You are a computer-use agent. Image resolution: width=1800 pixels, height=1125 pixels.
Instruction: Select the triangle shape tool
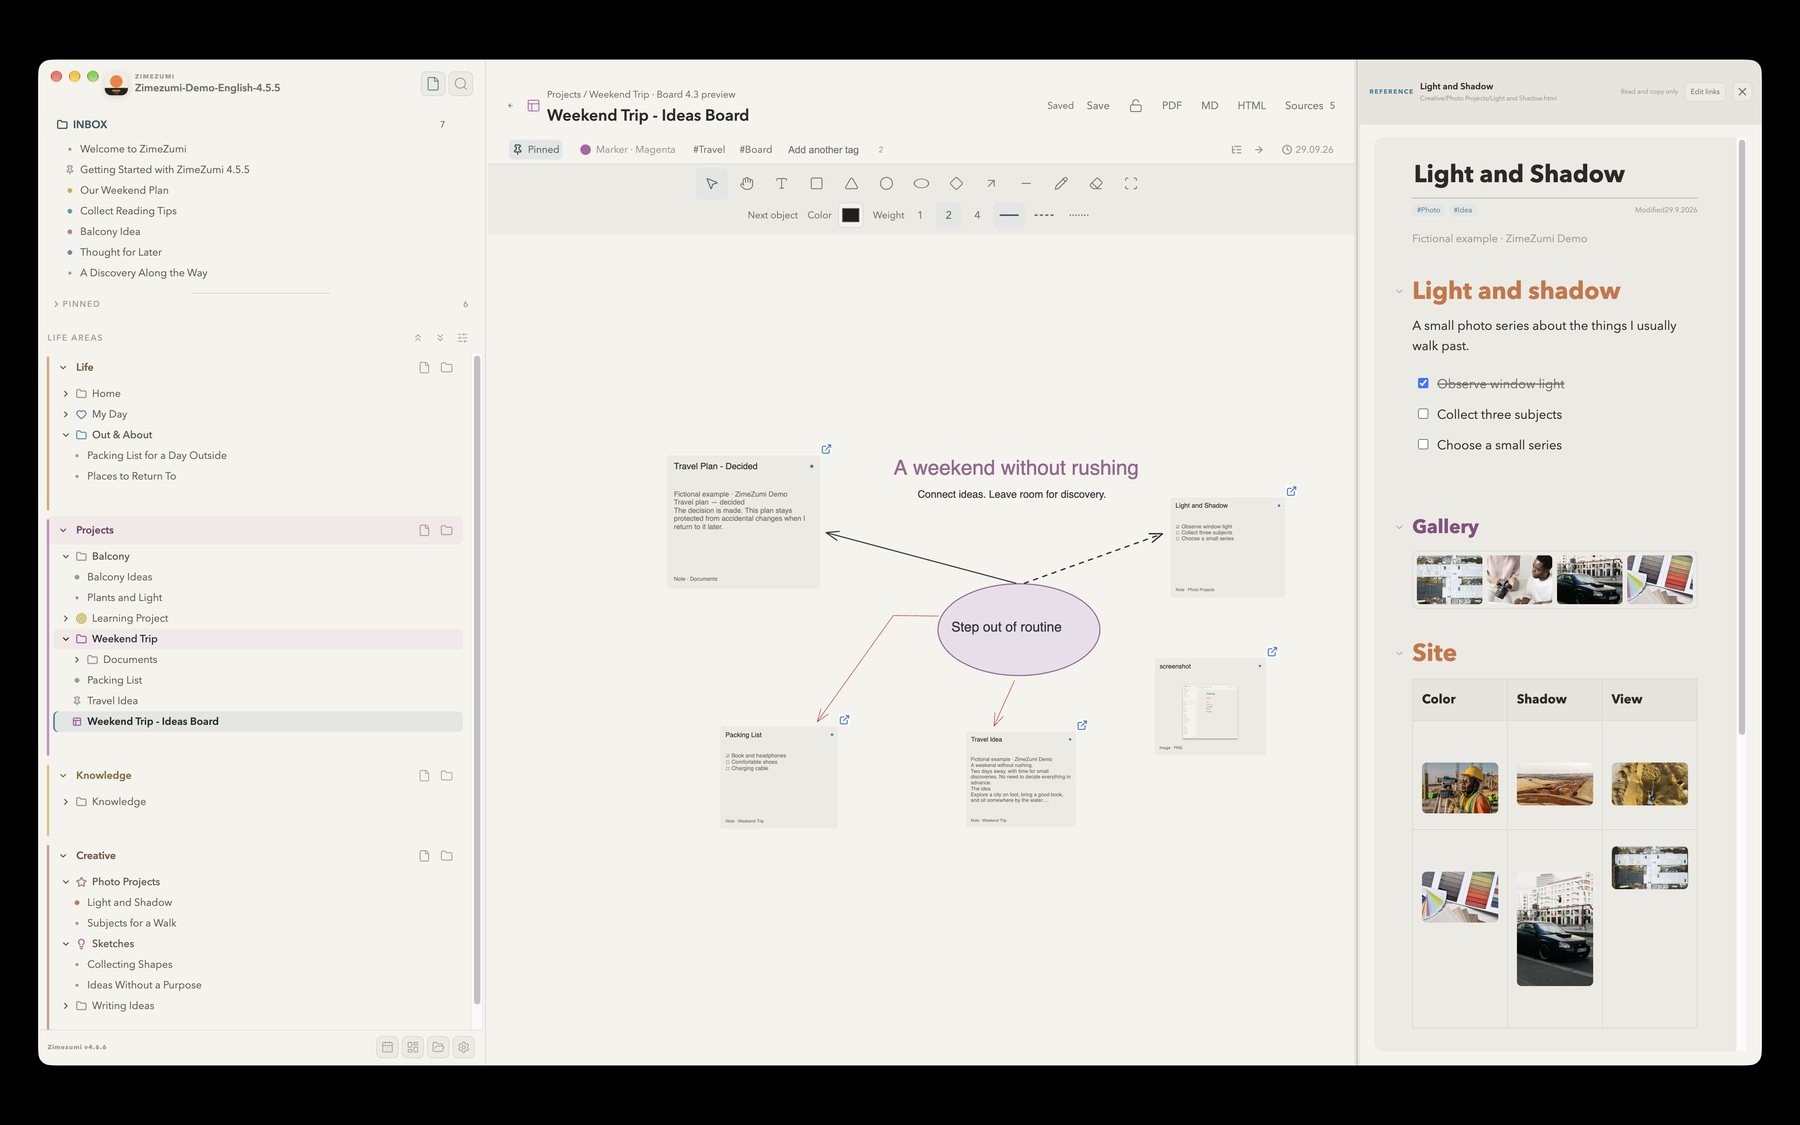[851, 184]
